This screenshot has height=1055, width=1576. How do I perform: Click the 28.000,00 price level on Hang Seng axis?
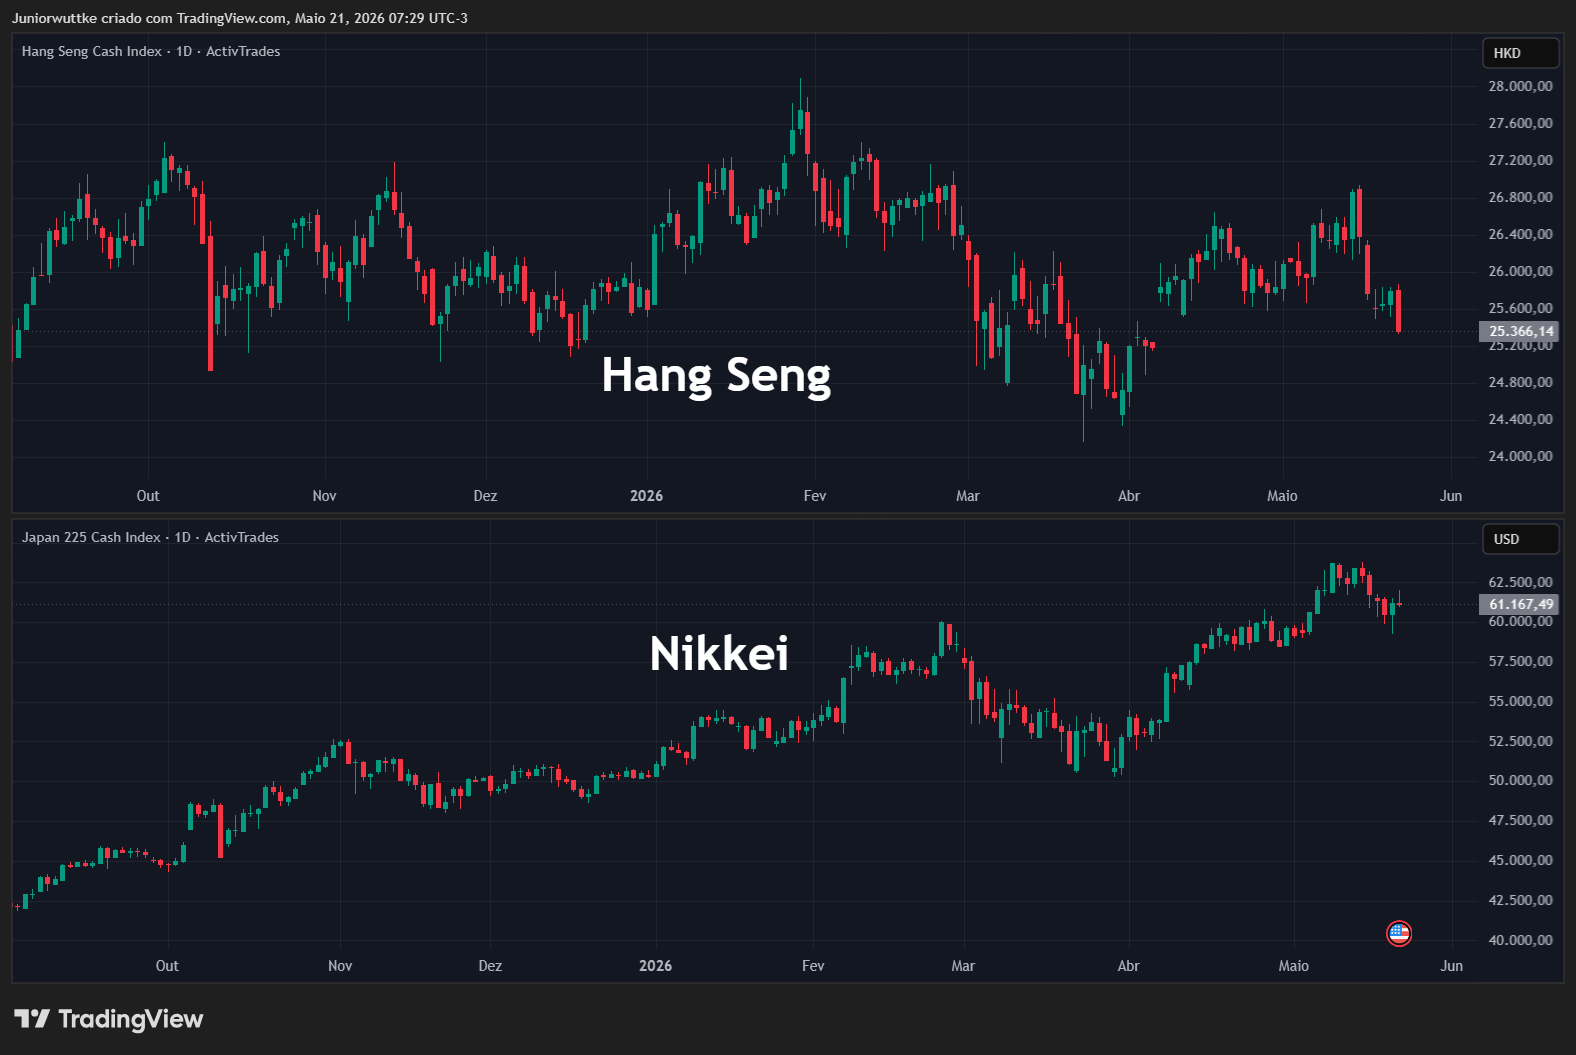(x=1520, y=86)
